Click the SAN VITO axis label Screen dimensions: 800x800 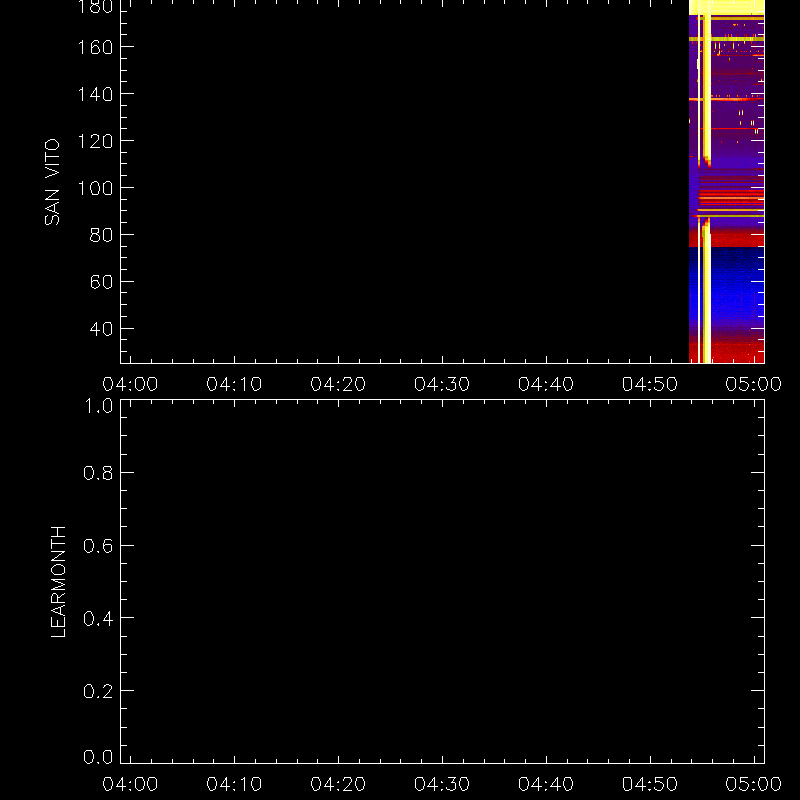(x=52, y=182)
